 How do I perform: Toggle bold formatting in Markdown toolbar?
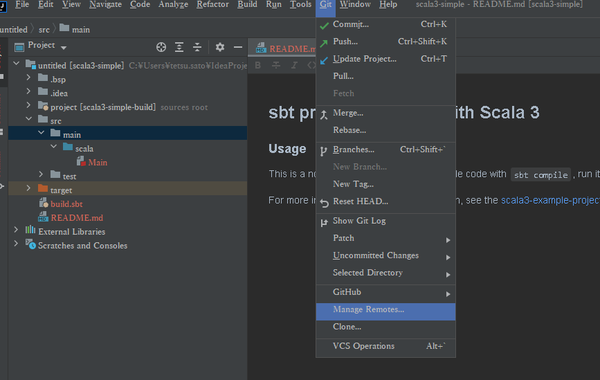[x=258, y=65]
